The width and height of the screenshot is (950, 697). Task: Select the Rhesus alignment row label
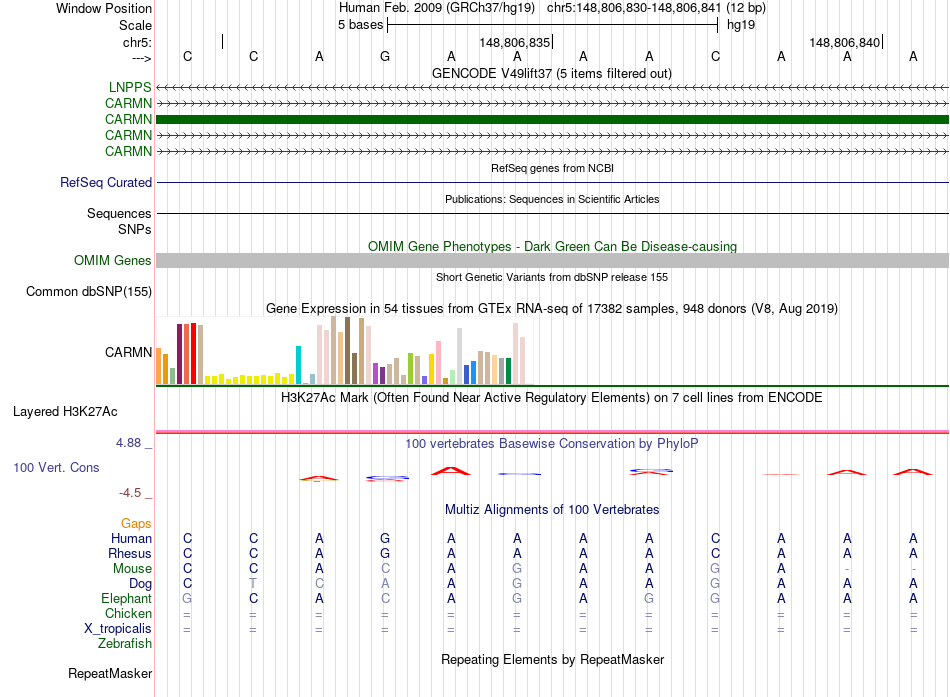[130, 553]
